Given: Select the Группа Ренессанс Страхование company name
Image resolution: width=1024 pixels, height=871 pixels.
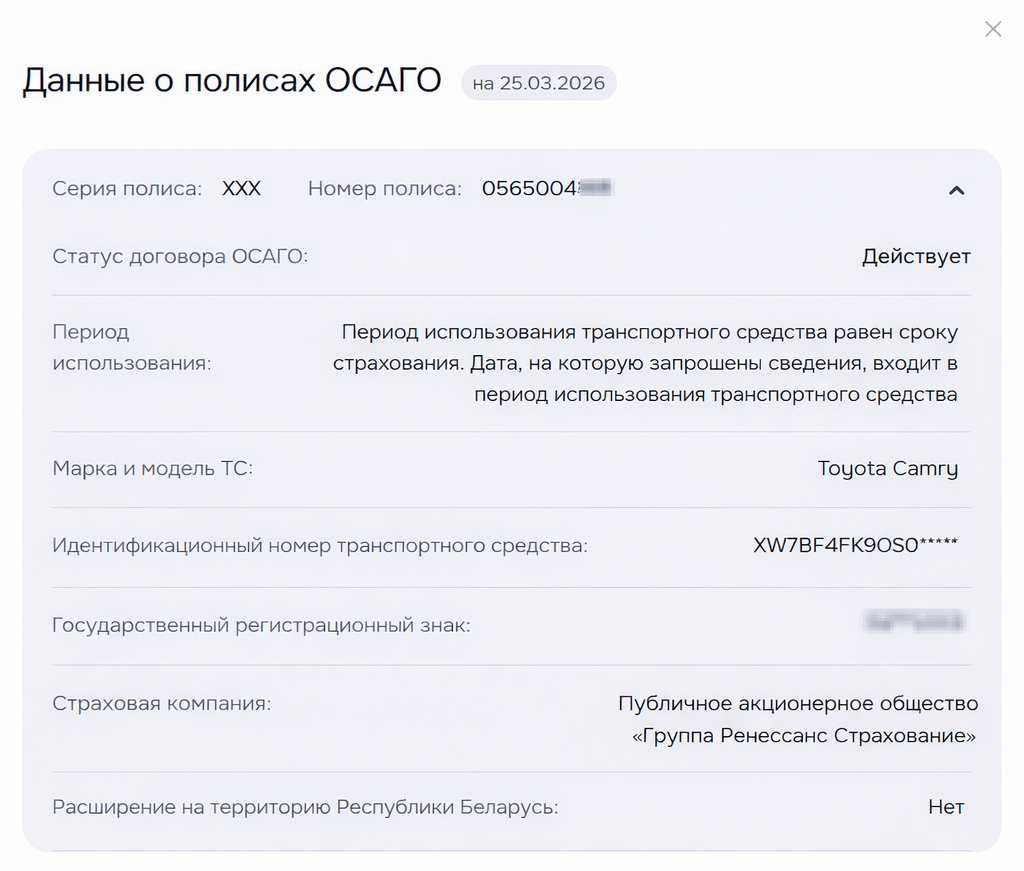Looking at the screenshot, I should 798,735.
